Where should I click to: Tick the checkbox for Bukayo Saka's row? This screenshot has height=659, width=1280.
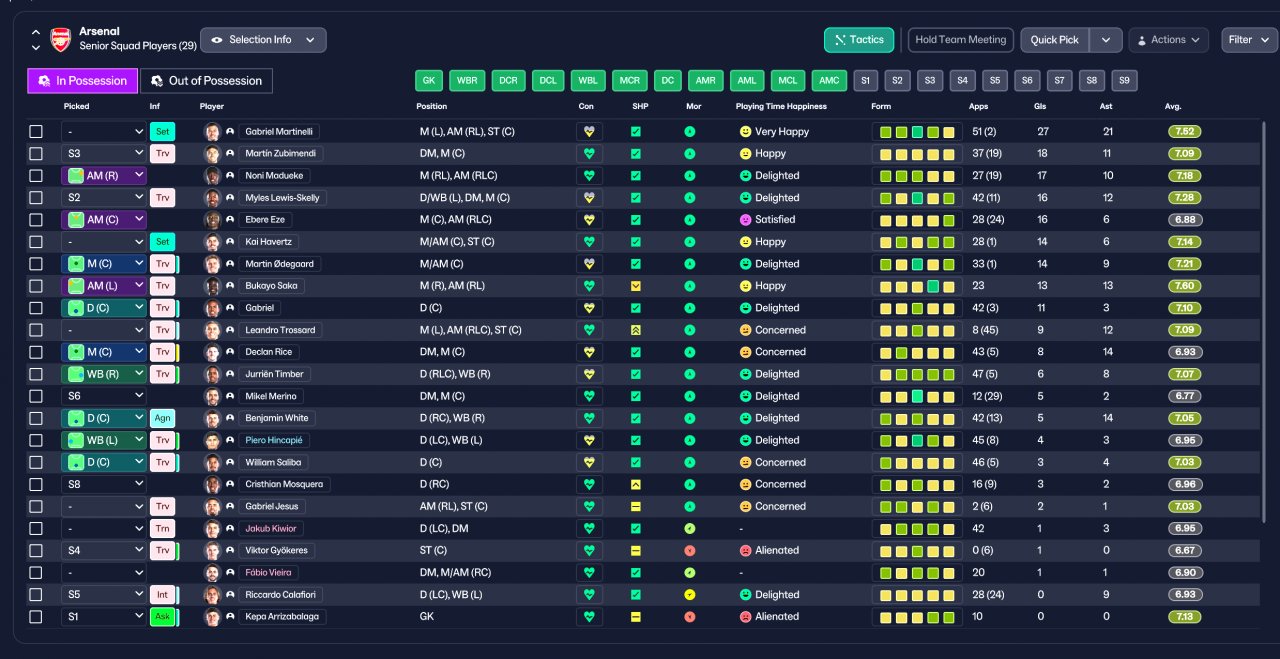(36, 286)
